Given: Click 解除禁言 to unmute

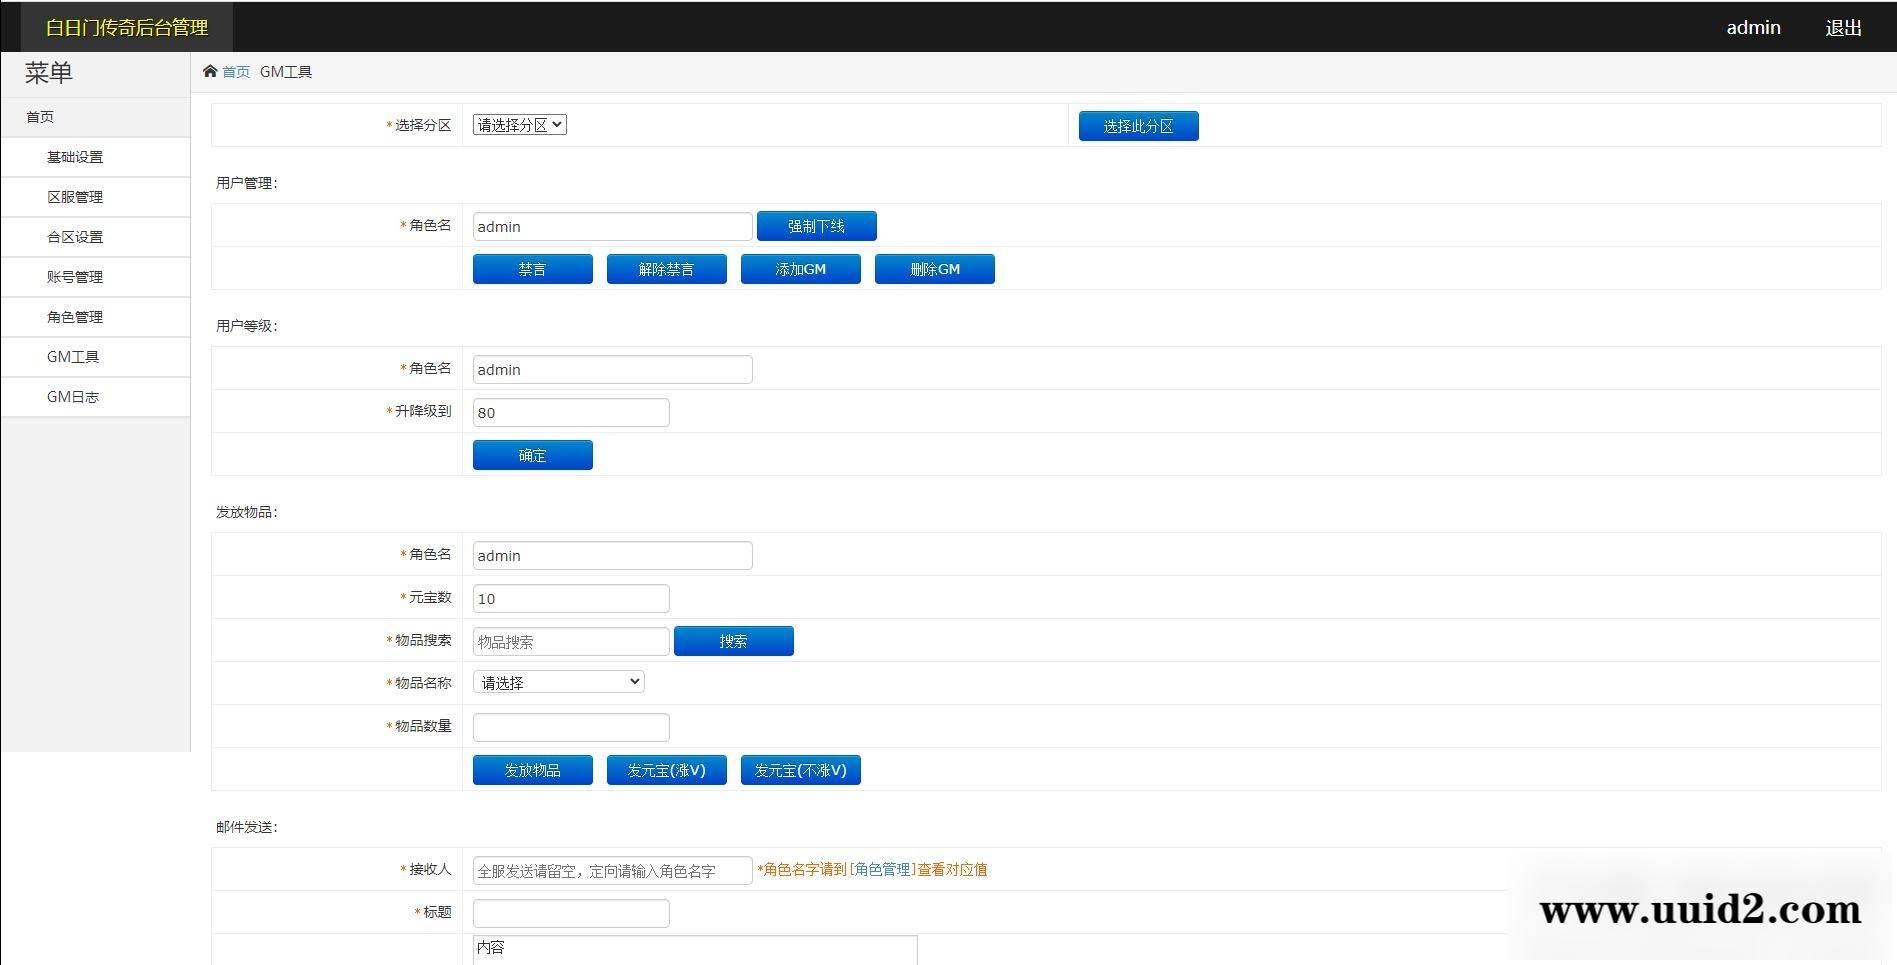Looking at the screenshot, I should click(x=666, y=268).
